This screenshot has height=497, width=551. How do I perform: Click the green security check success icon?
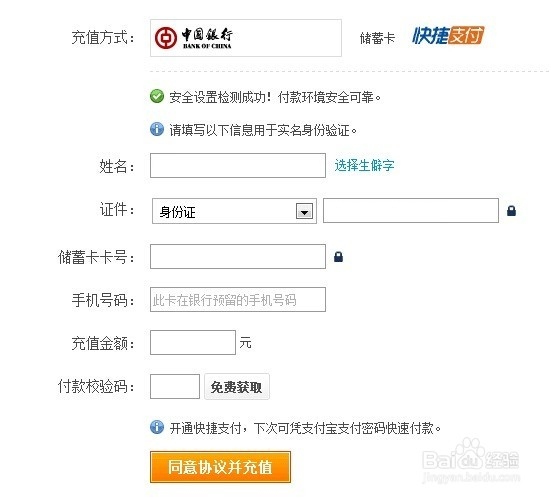157,96
